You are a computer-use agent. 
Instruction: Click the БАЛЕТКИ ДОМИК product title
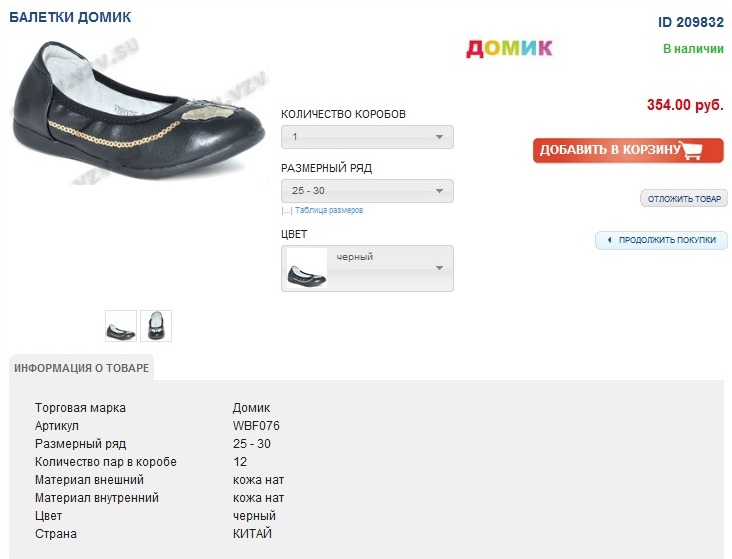point(70,18)
